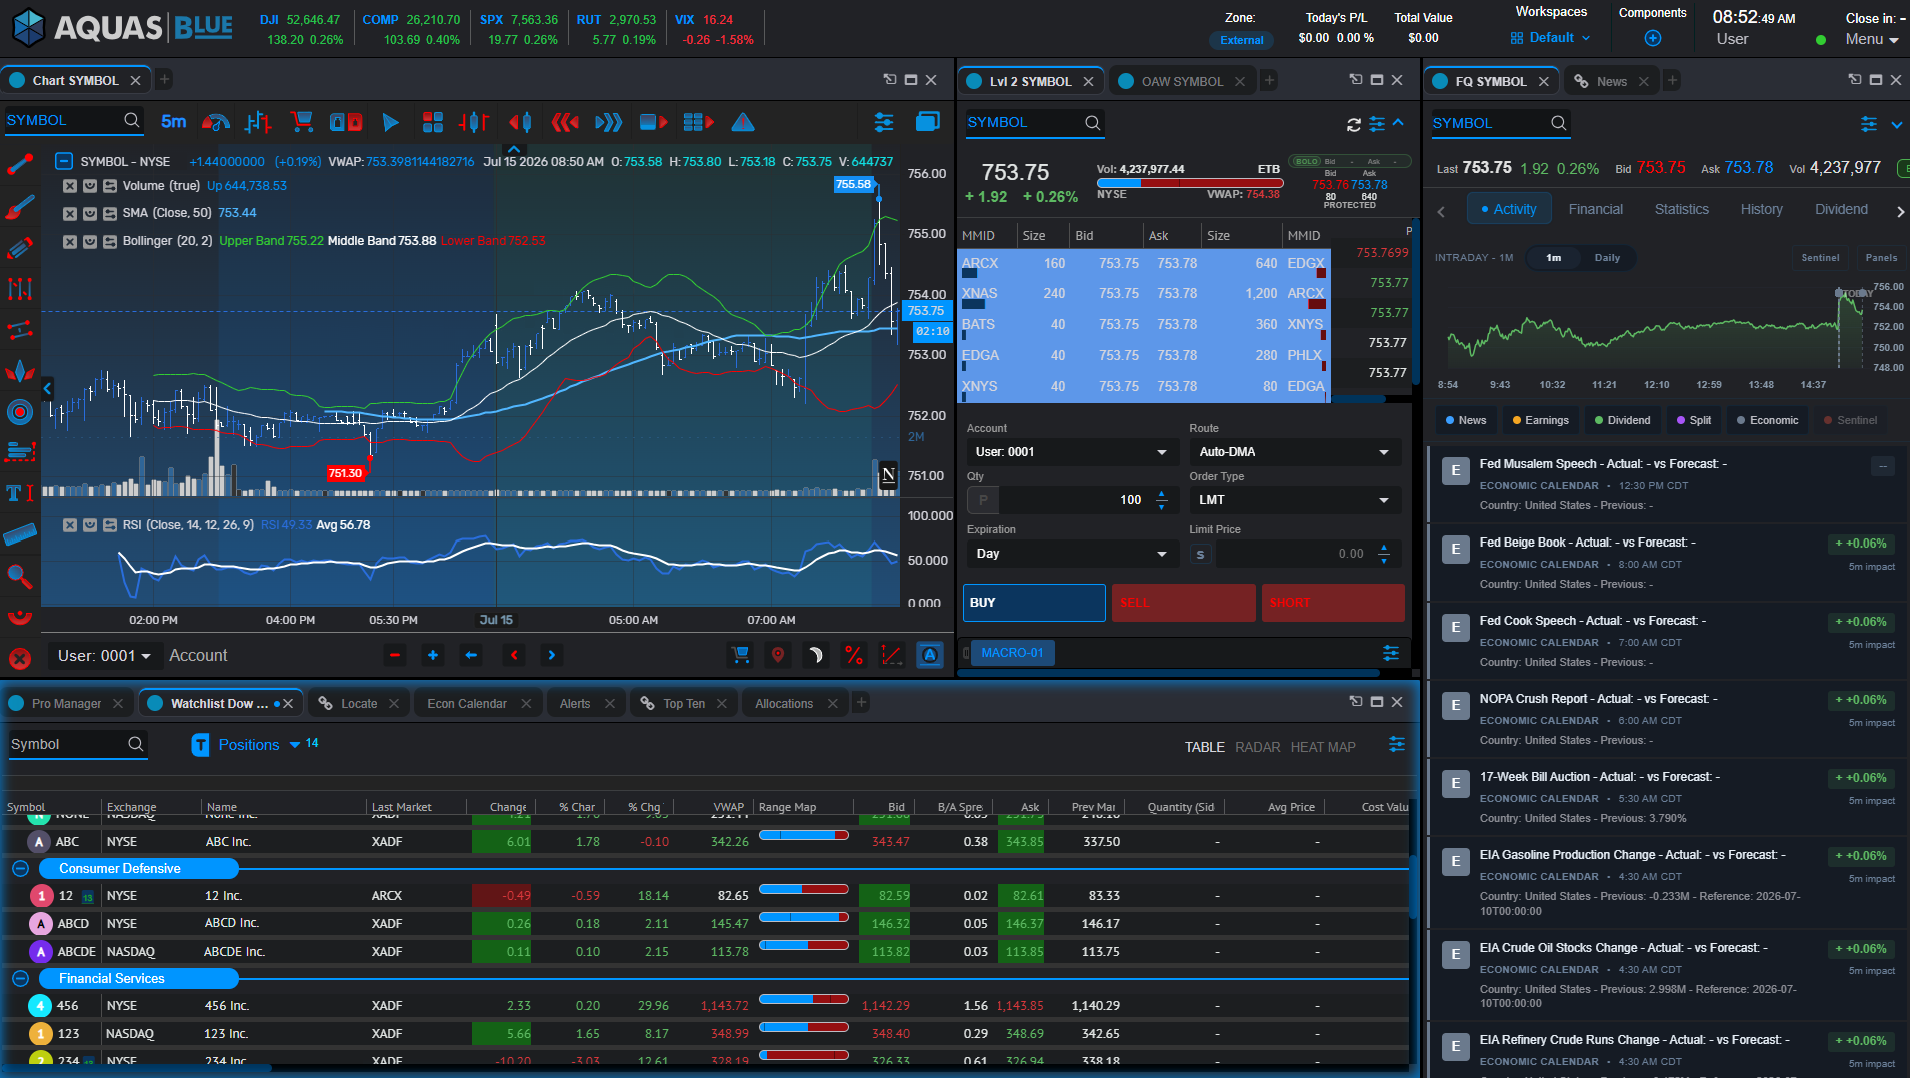Open the Order Type LMT dropdown
Image resolution: width=1910 pixels, height=1078 pixels.
[1293, 500]
